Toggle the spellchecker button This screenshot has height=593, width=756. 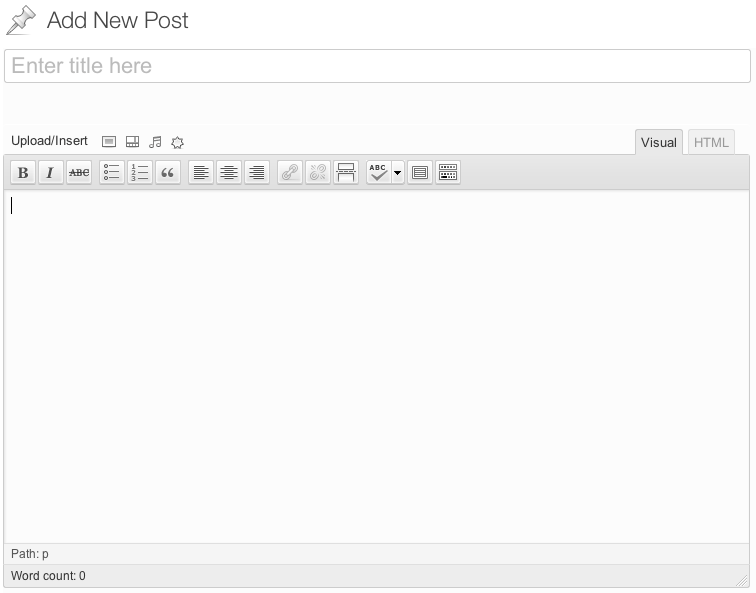[x=378, y=173]
